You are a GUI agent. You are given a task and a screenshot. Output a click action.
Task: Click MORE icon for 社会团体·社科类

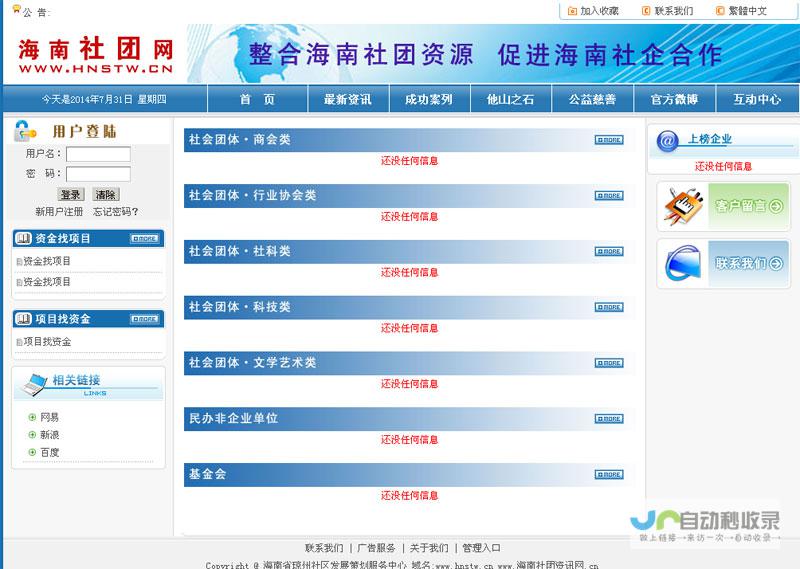pyautogui.click(x=609, y=251)
